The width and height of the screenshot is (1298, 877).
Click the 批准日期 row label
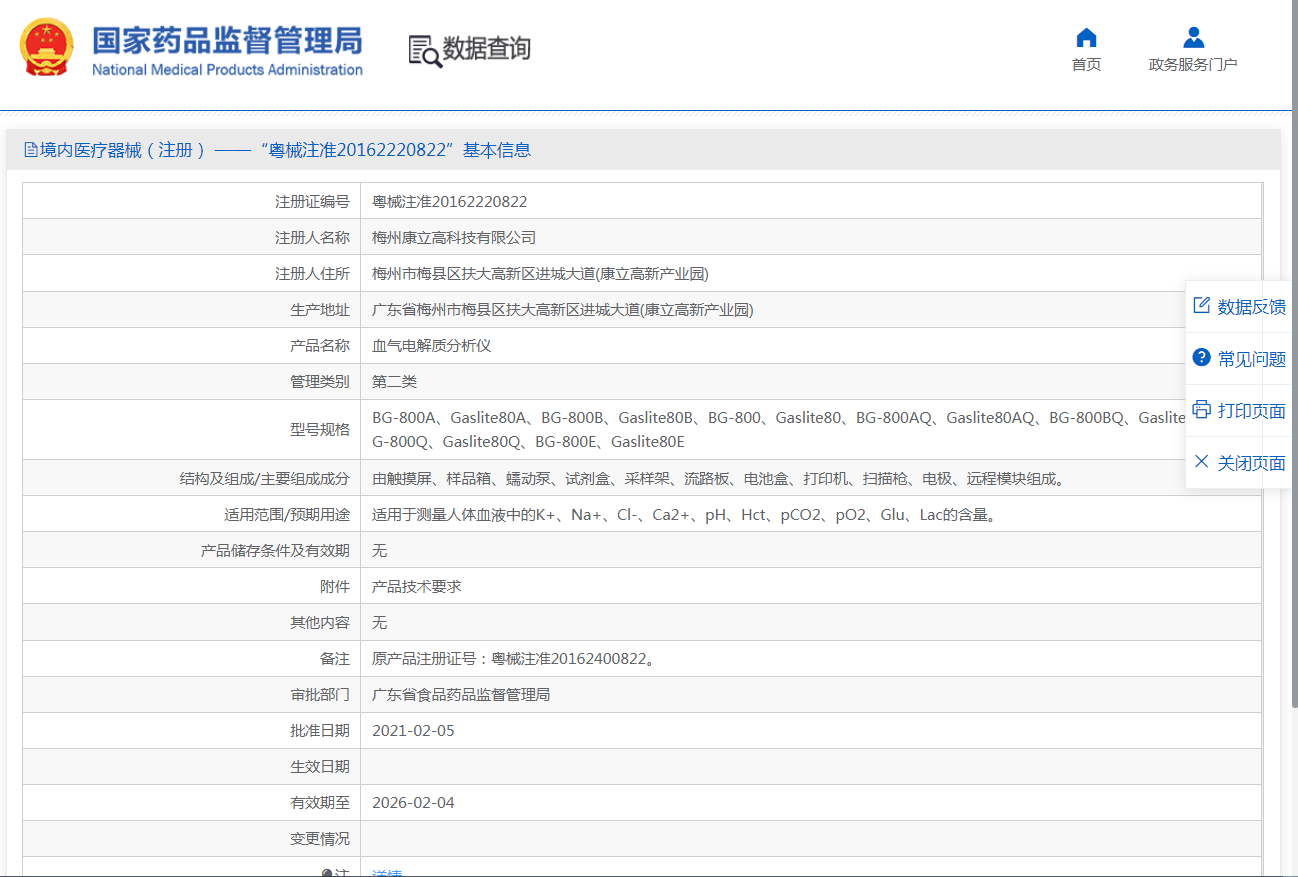coord(320,731)
